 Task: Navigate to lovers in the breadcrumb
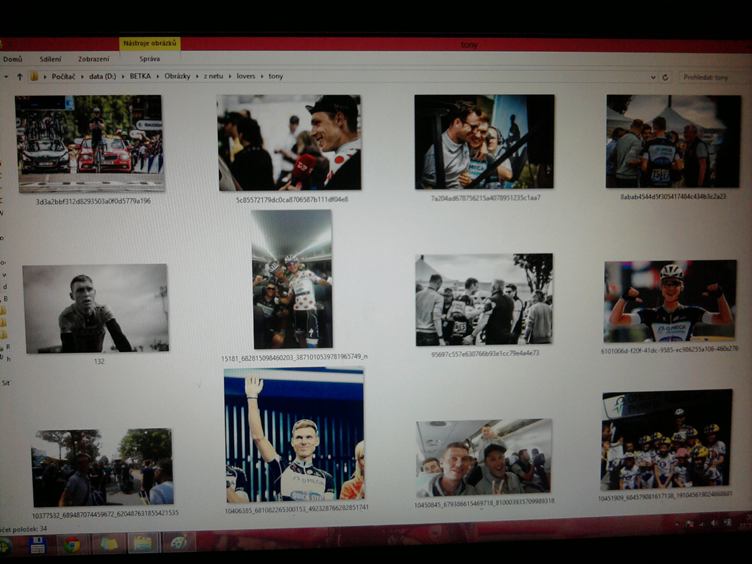(246, 76)
